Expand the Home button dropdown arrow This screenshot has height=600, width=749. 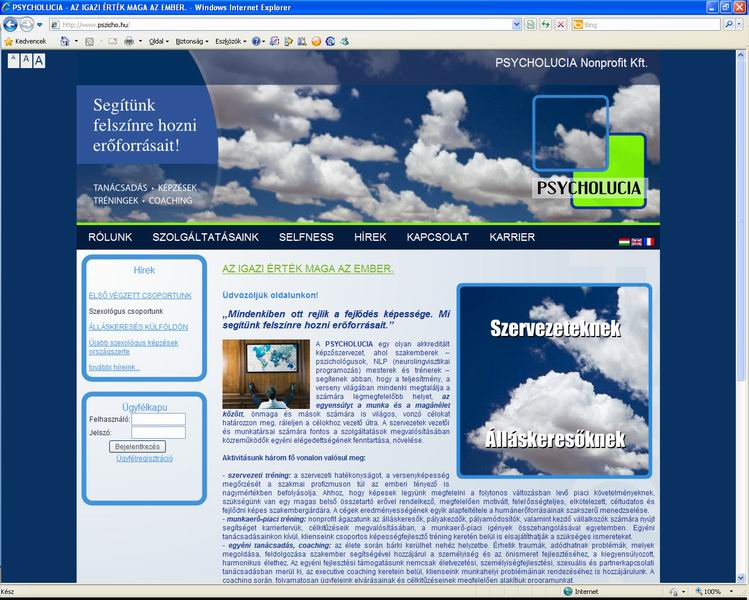click(x=76, y=42)
